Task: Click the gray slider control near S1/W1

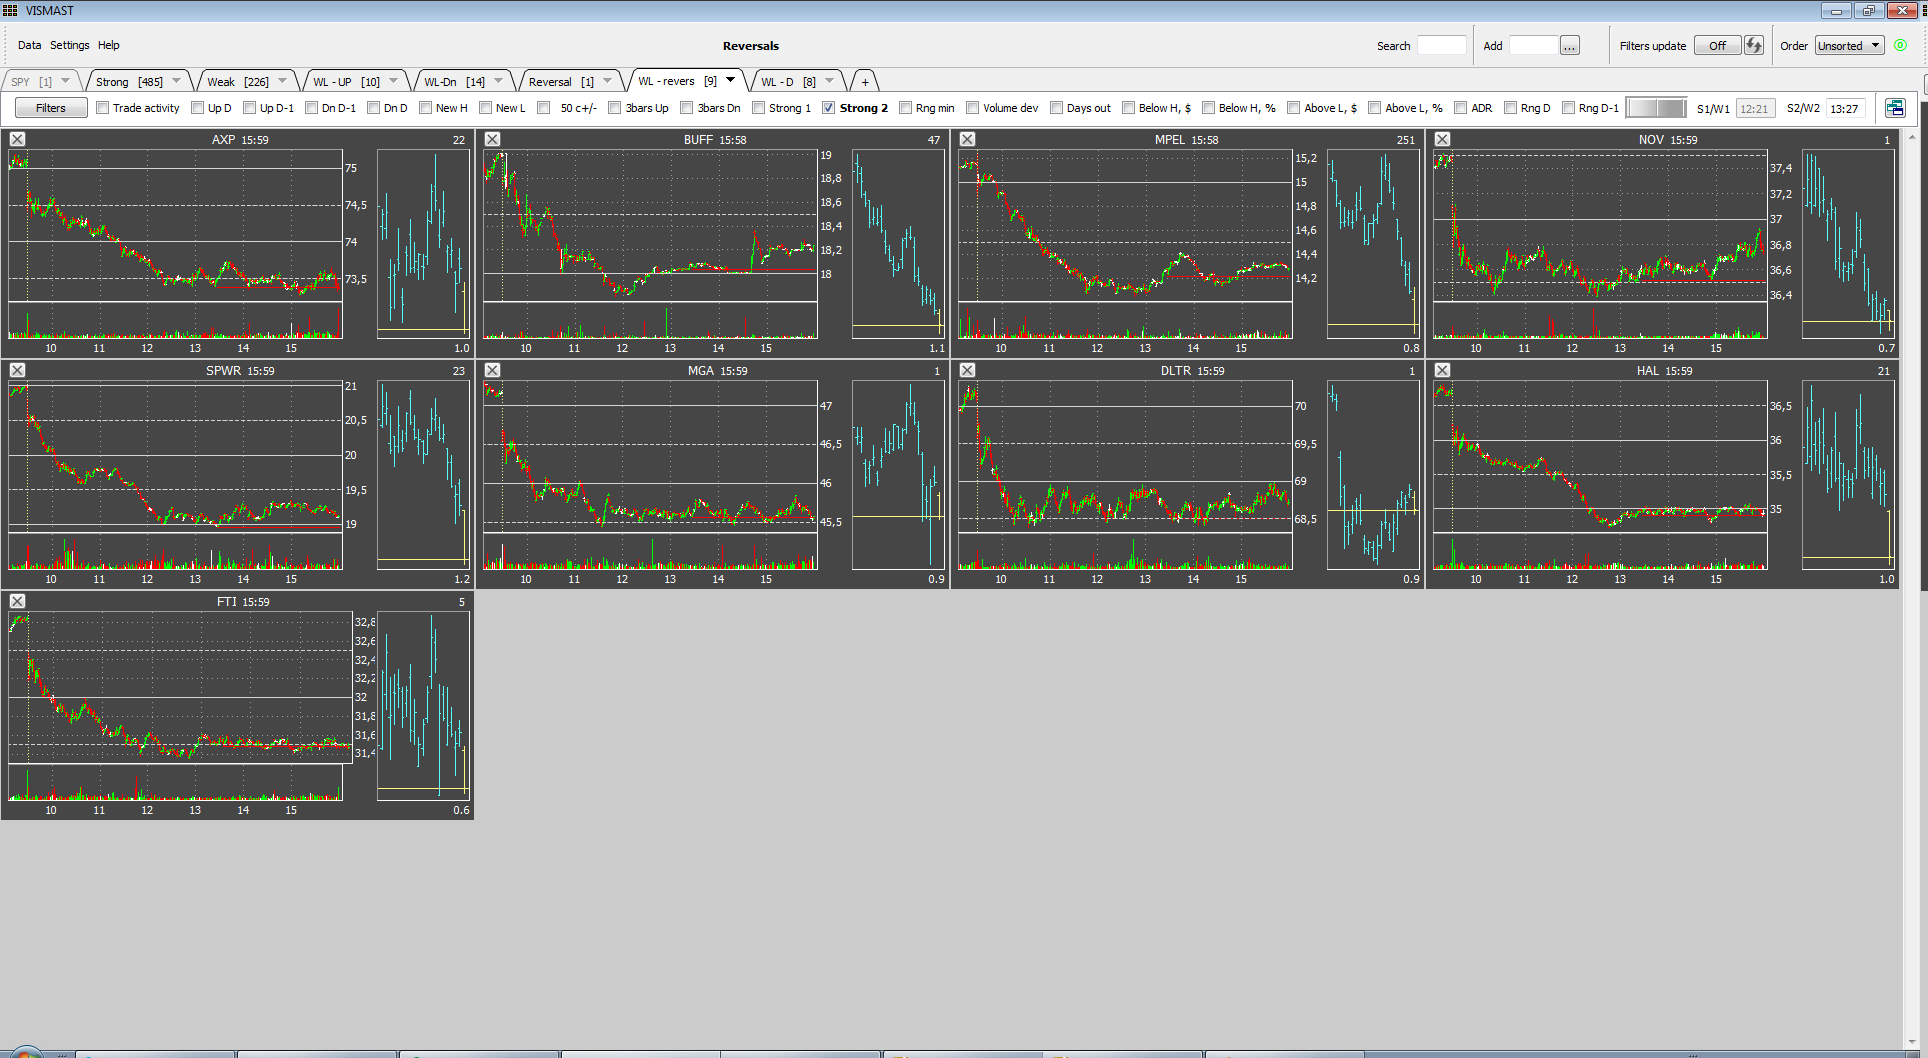Action: (1656, 108)
